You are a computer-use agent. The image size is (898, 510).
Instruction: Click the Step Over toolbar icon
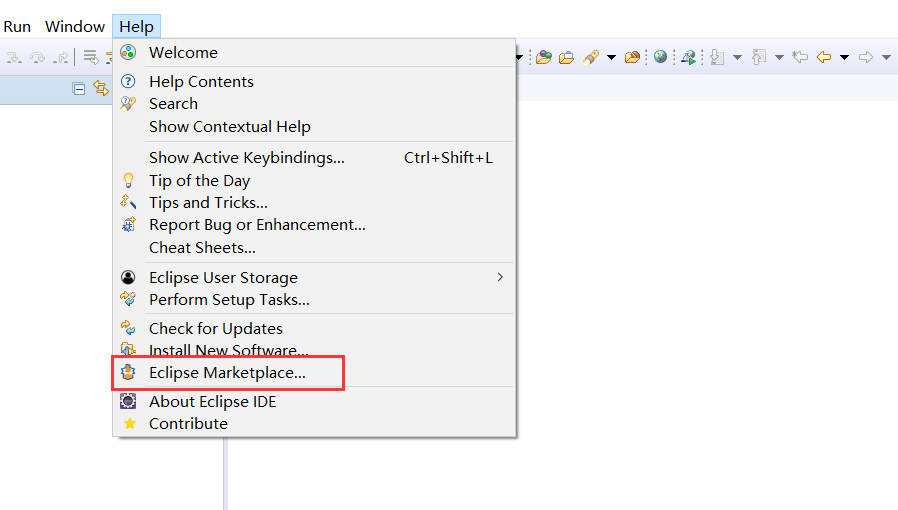coord(37,57)
